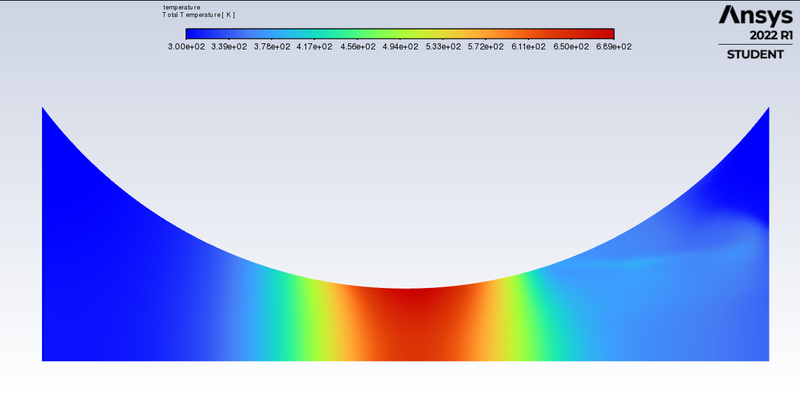Click the dark blue end of colorbar
Image resolution: width=800 pixels, height=395 pixels.
tap(194, 34)
